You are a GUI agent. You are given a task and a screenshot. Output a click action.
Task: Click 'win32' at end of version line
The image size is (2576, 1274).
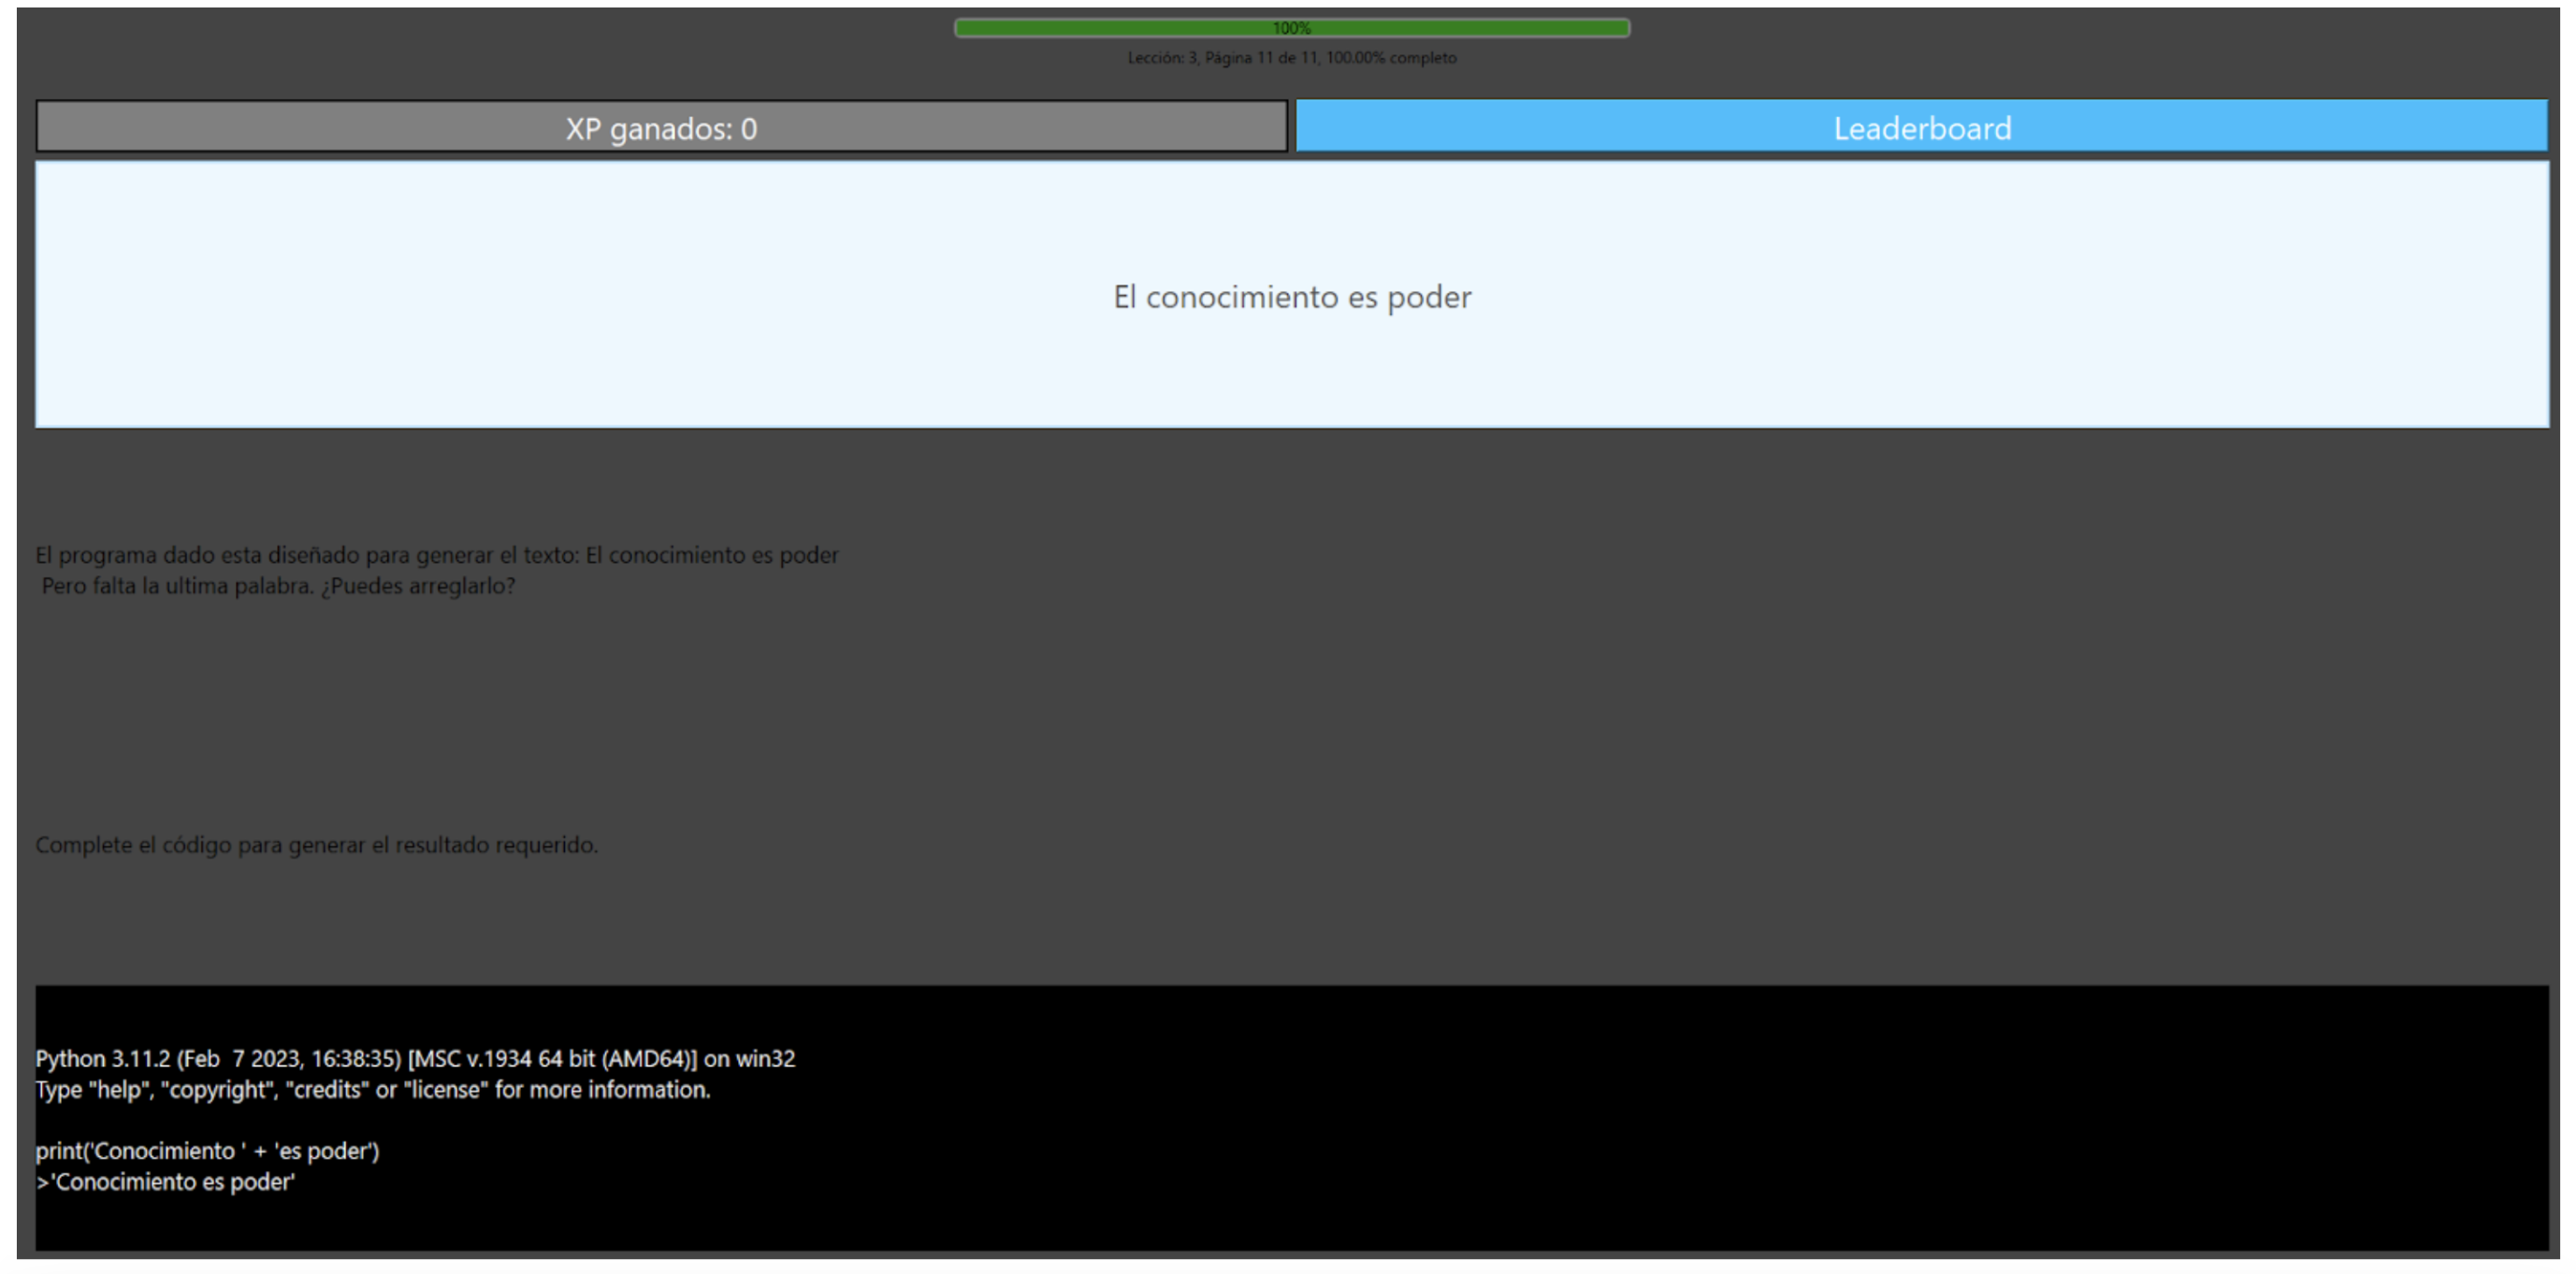[x=765, y=1058]
